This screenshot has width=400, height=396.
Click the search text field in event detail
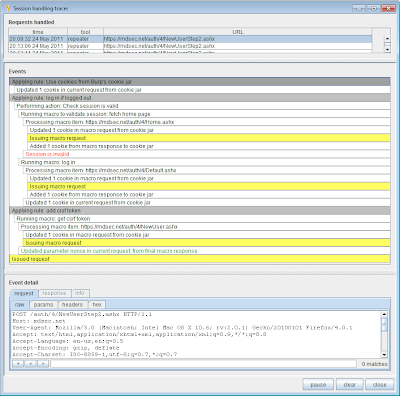(x=203, y=364)
